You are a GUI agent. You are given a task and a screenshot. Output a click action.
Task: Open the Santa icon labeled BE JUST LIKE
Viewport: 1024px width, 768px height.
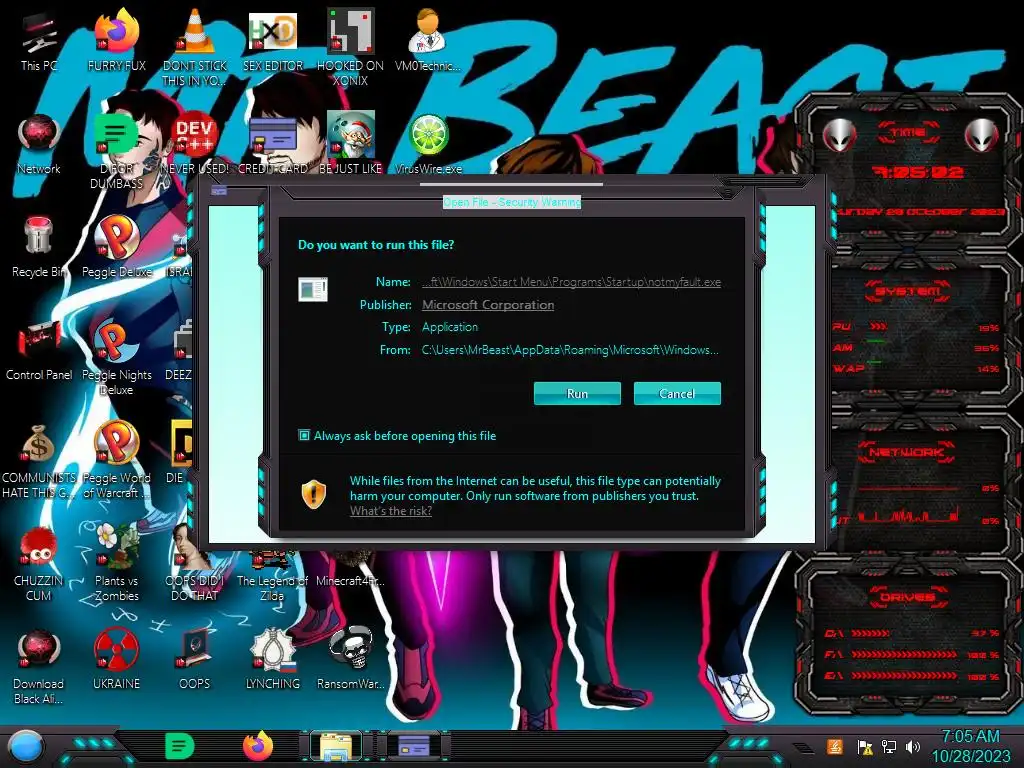(x=350, y=144)
